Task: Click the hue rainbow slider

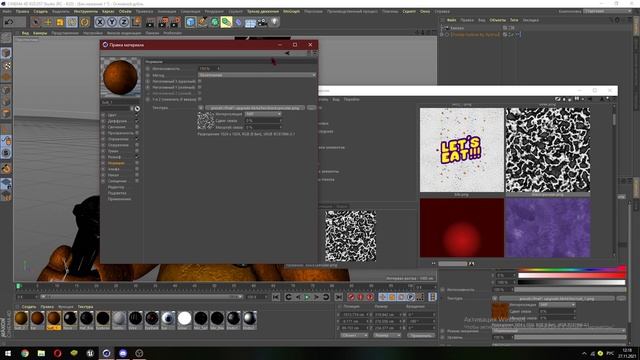Action: coord(571,269)
